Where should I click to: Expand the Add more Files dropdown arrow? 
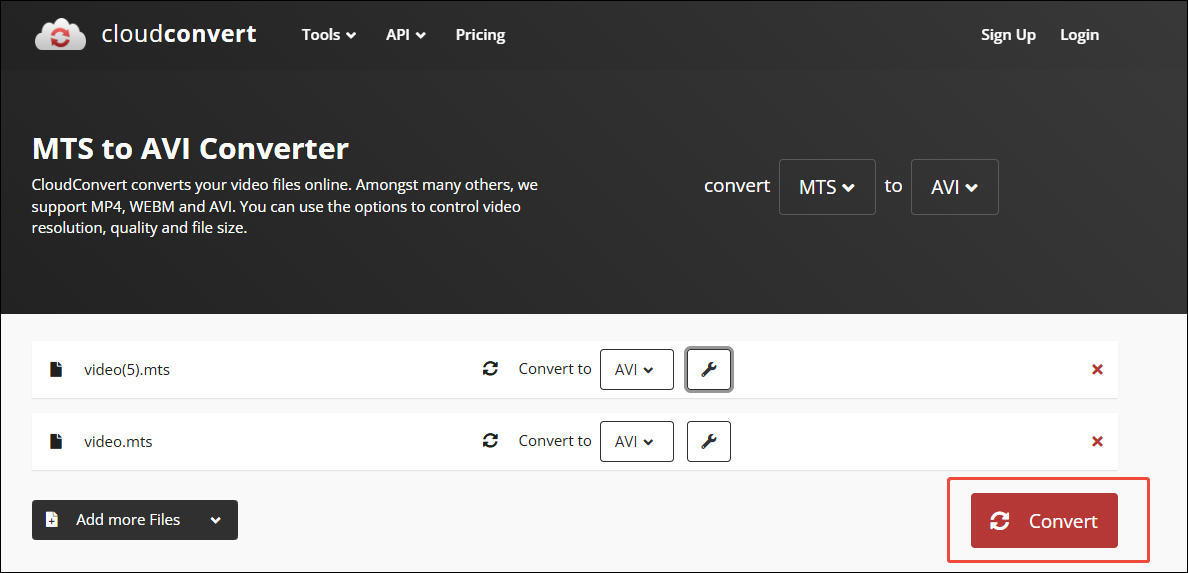point(216,521)
